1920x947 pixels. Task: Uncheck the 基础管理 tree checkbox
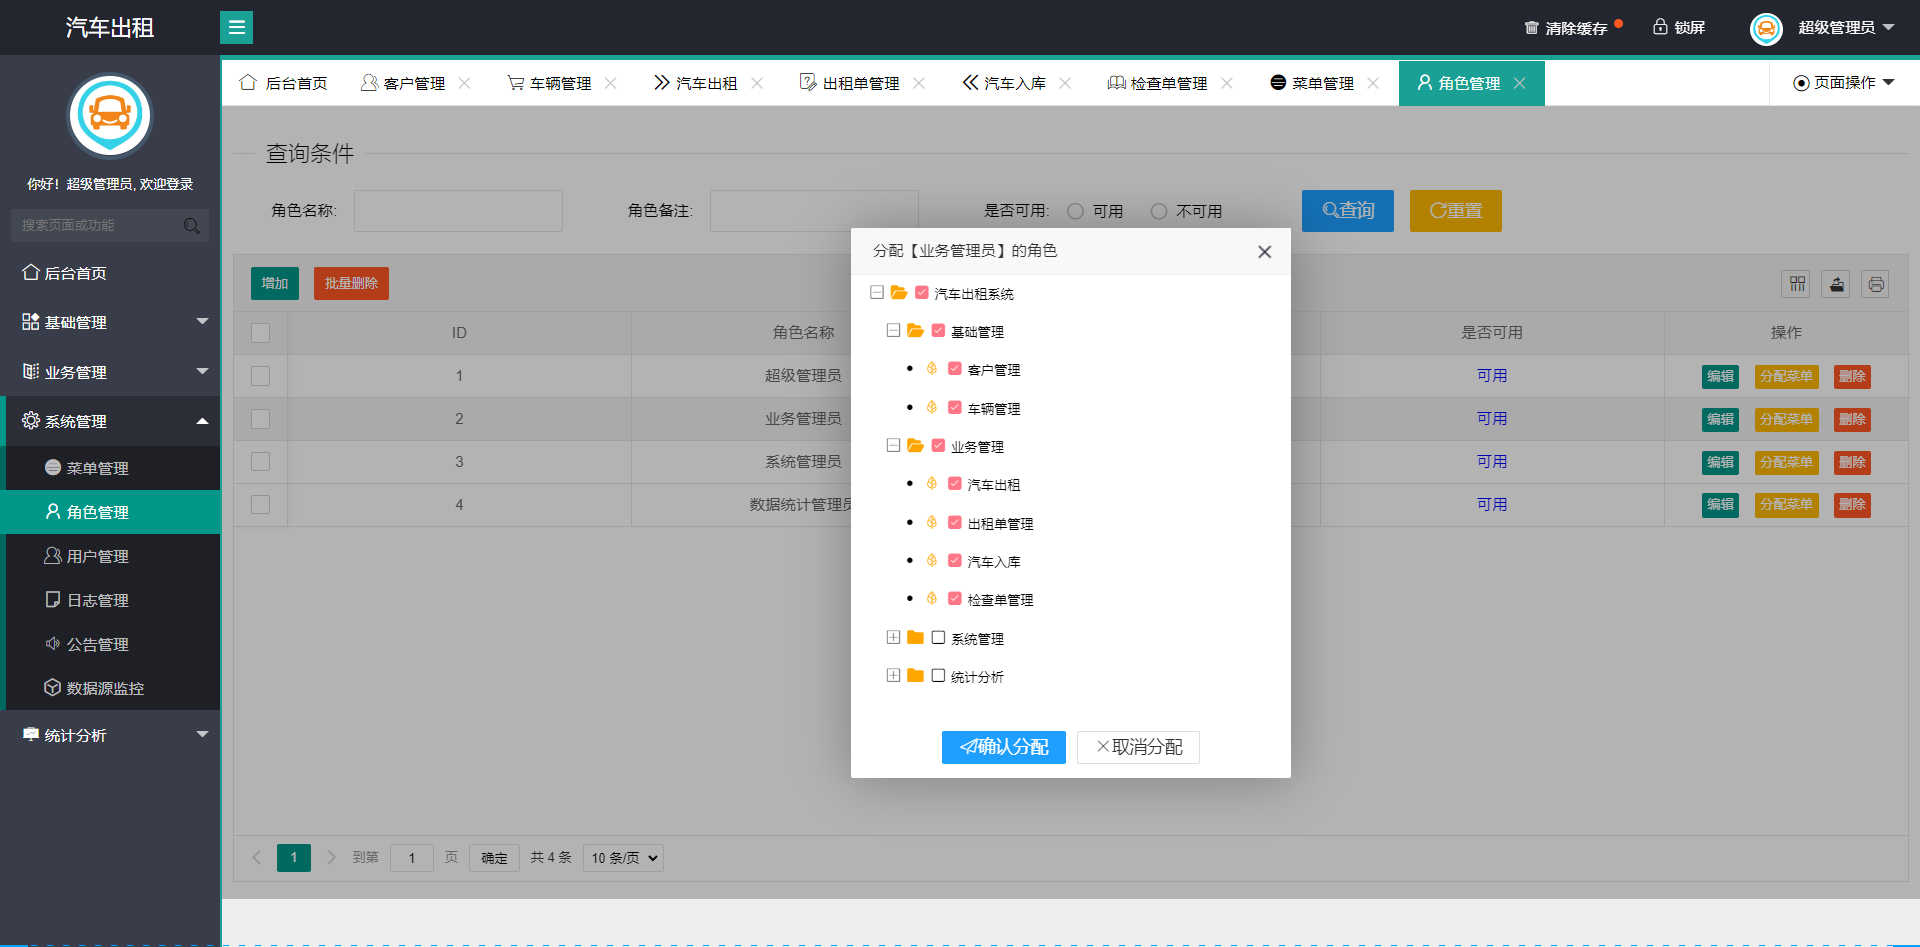(938, 330)
